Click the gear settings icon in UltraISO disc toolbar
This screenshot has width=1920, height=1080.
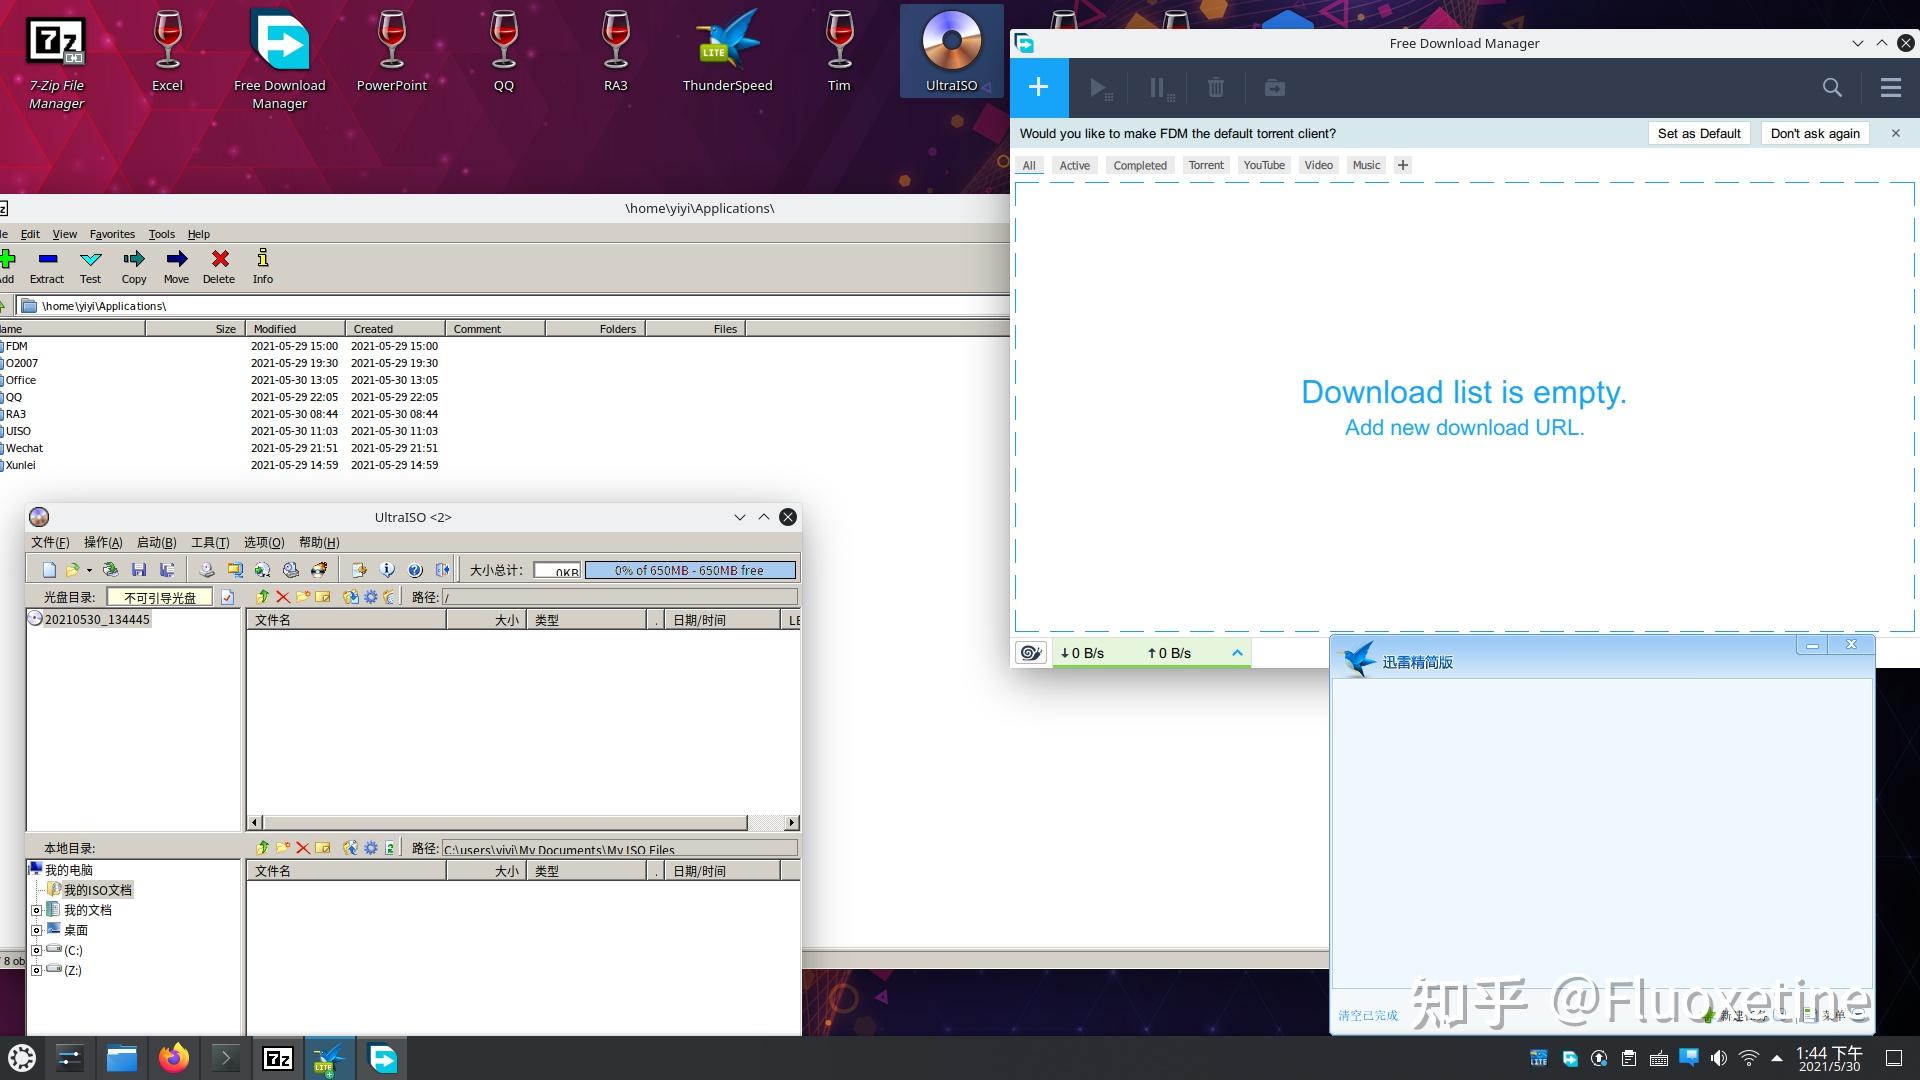(371, 597)
